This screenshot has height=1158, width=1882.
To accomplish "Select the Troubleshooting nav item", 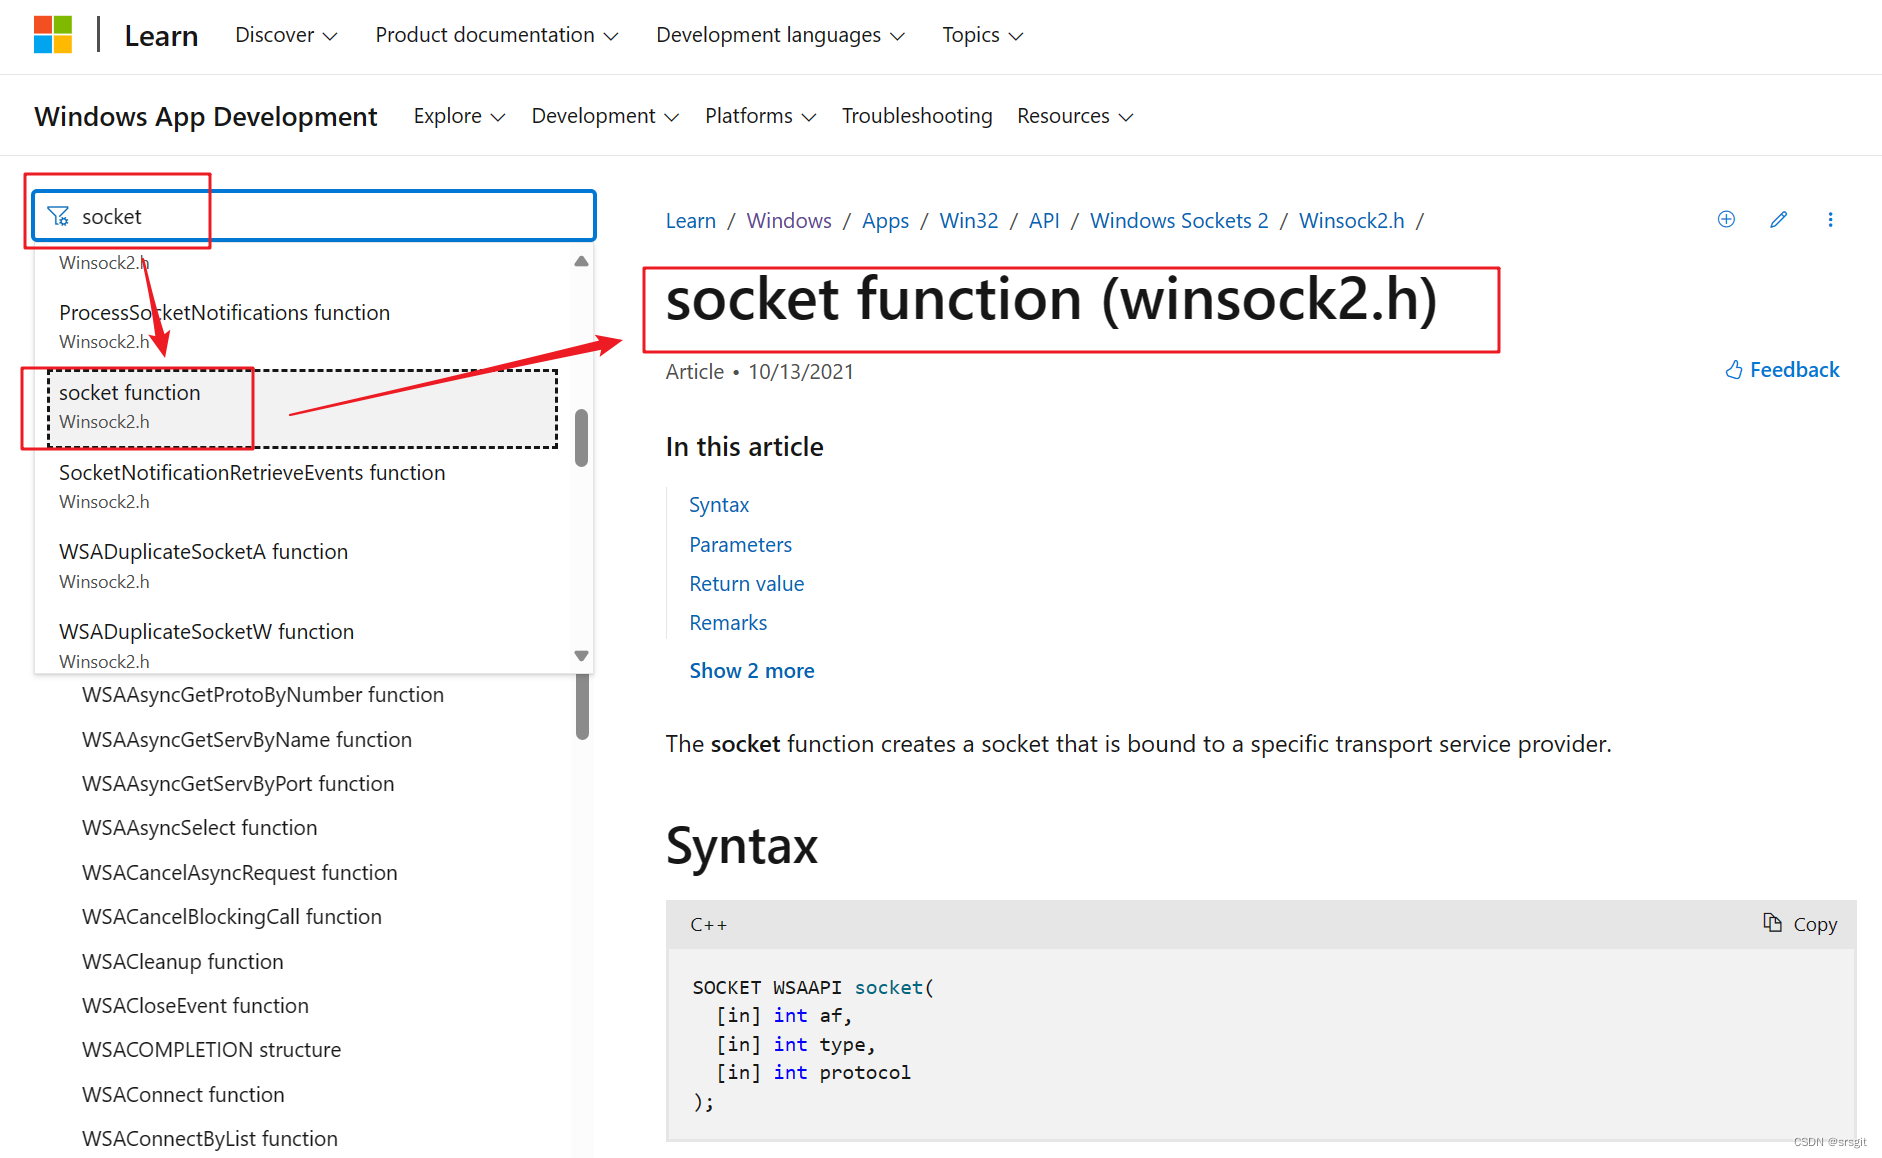I will pyautogui.click(x=916, y=116).
